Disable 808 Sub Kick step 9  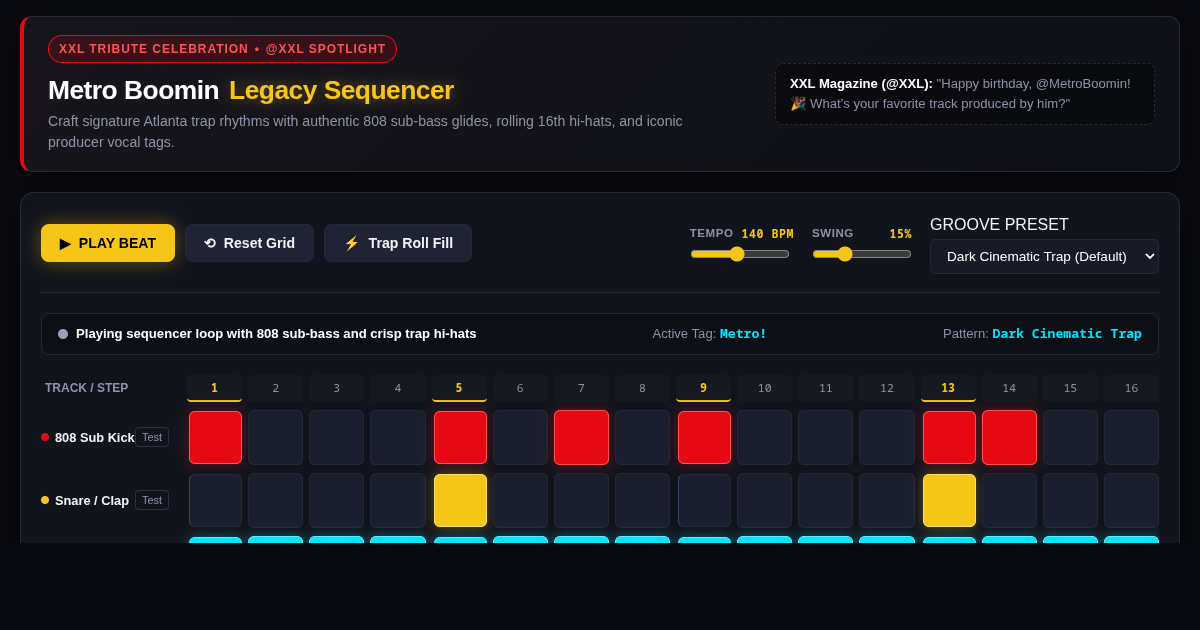coord(704,437)
